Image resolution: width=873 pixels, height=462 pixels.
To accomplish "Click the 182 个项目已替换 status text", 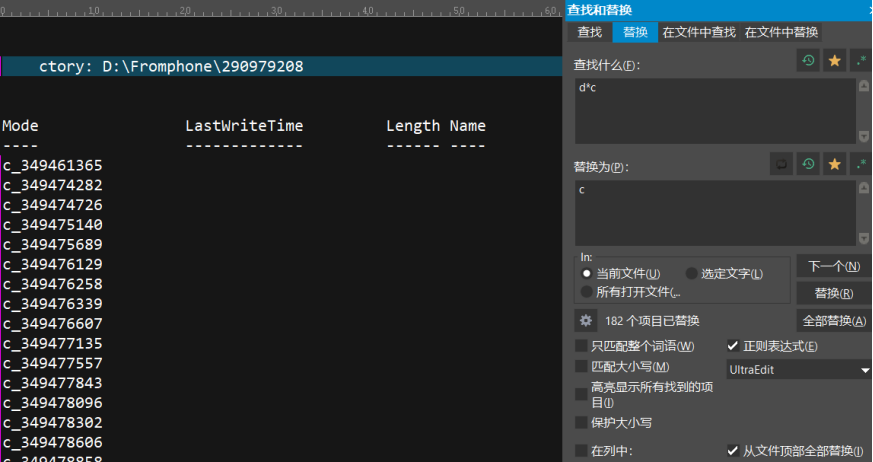I will point(652,321).
